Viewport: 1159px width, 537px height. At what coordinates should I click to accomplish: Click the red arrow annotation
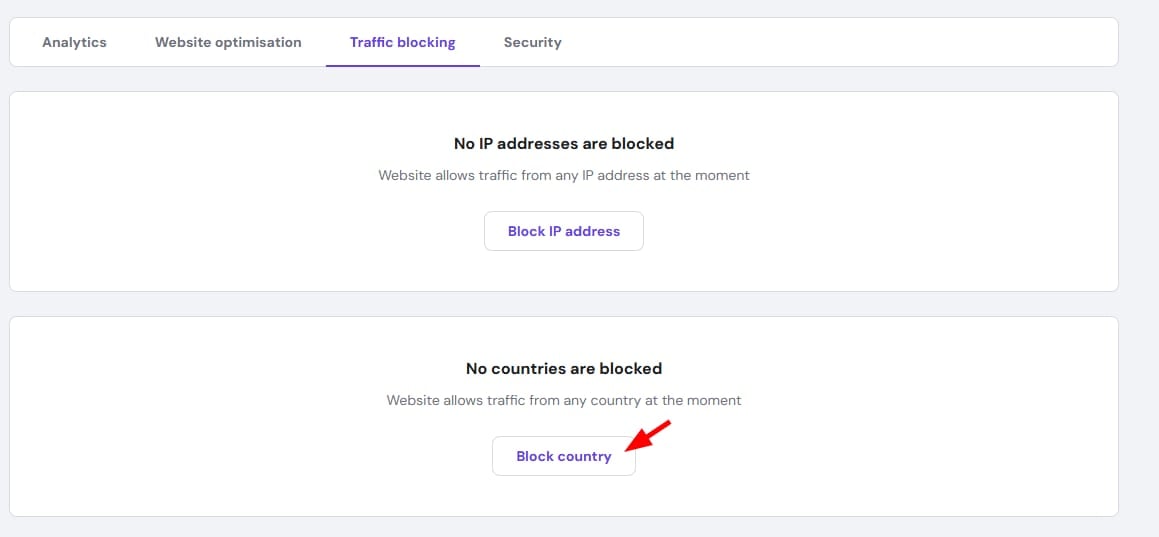click(x=648, y=435)
